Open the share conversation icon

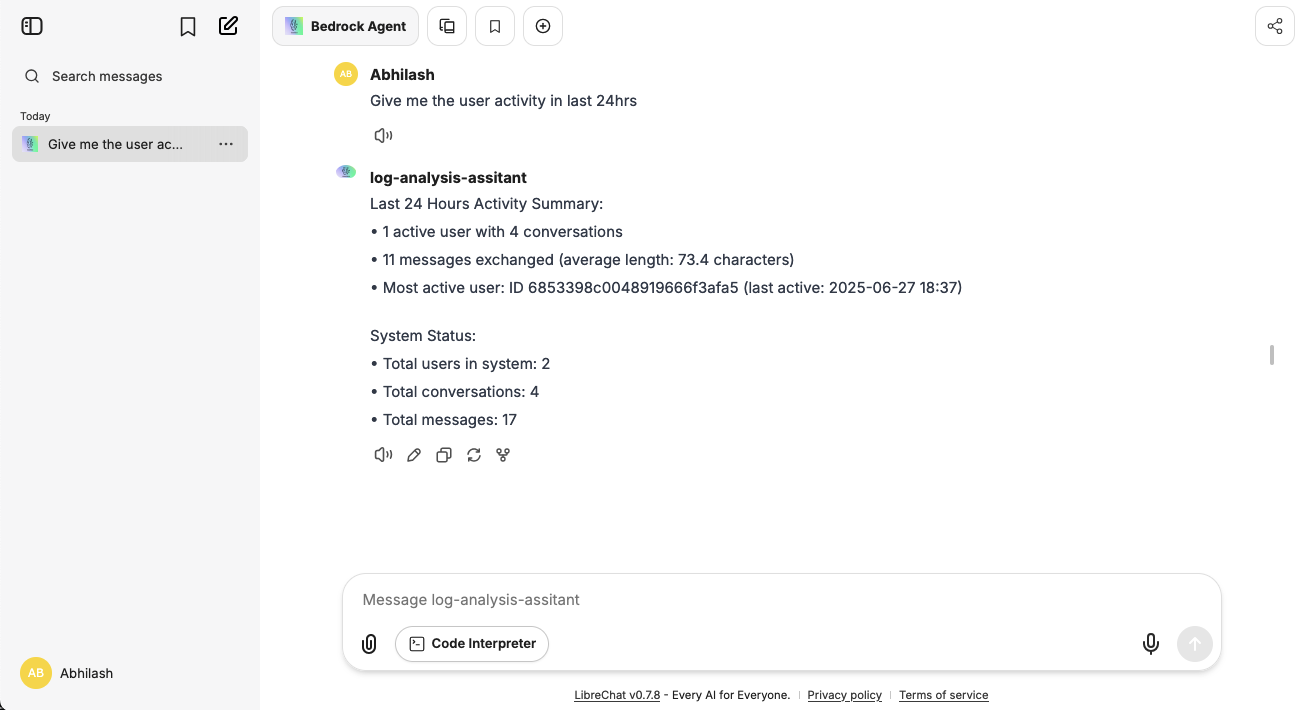1274,25
